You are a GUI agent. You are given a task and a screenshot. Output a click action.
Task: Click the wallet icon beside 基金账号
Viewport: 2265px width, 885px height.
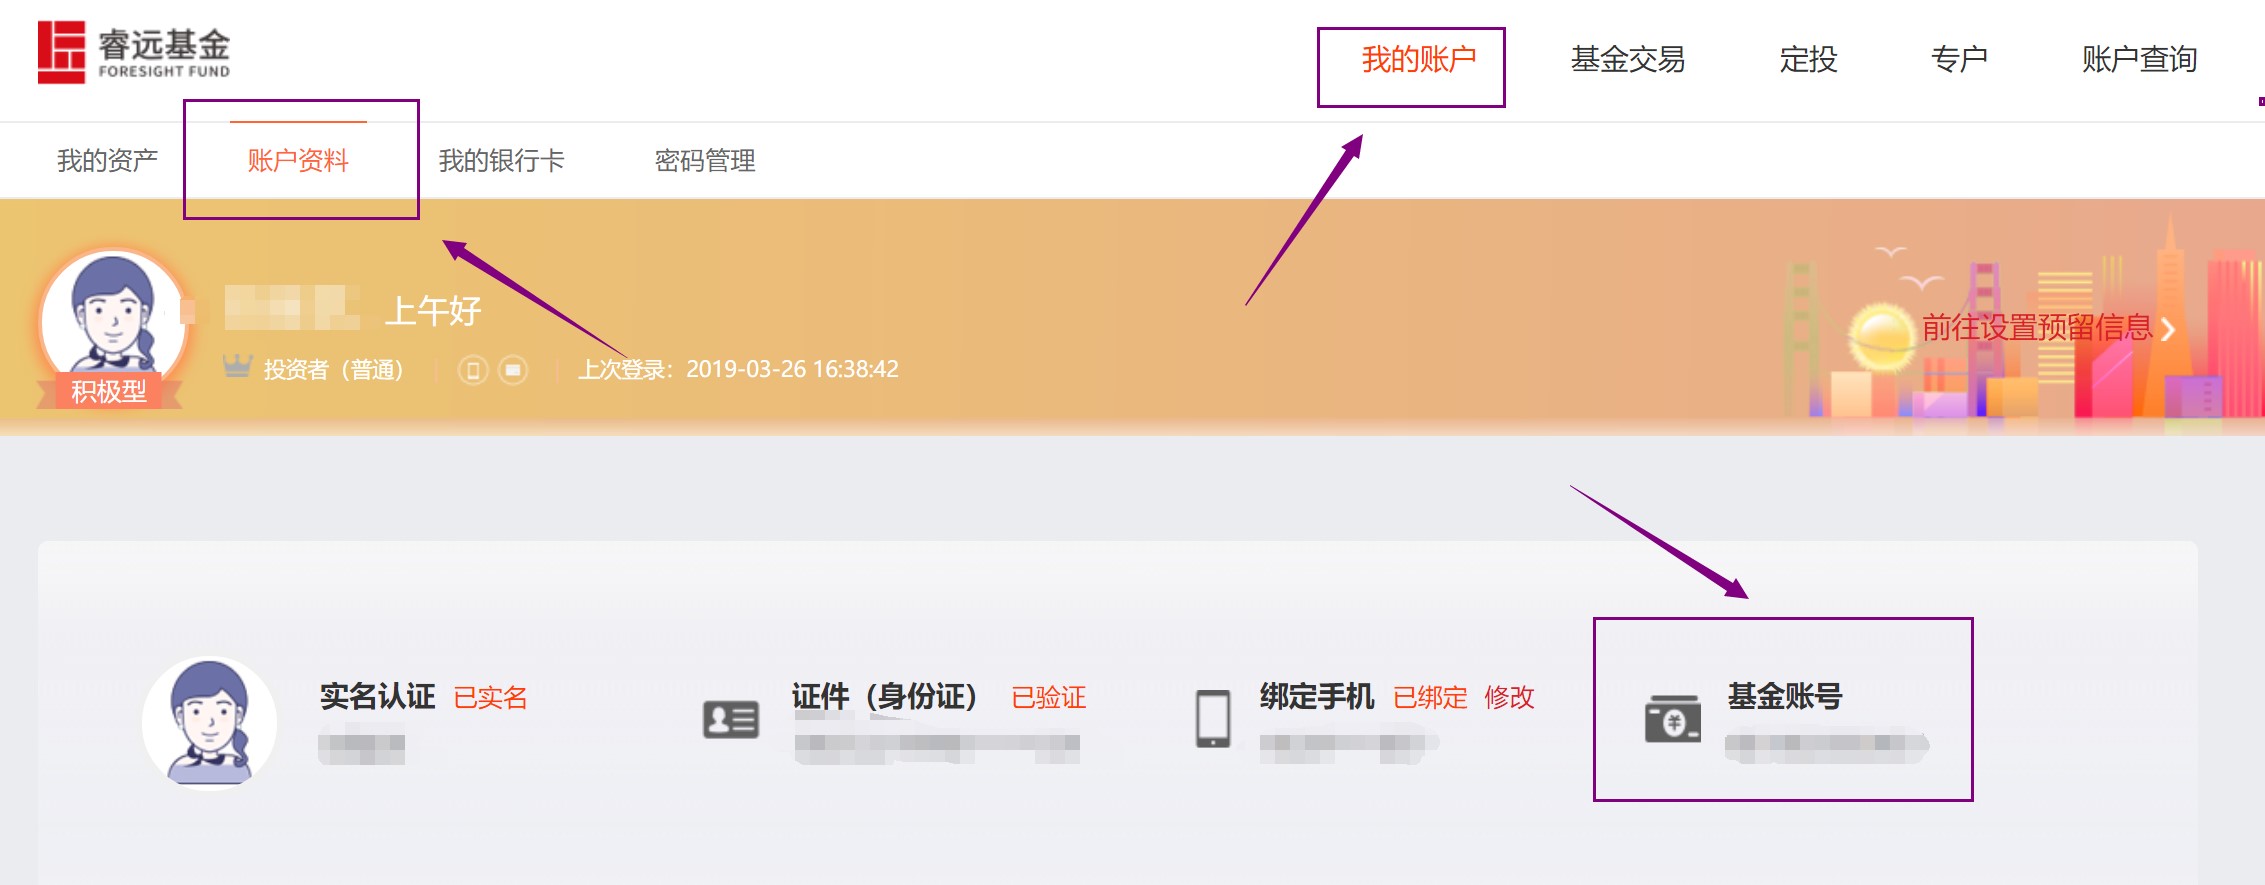pos(1672,718)
